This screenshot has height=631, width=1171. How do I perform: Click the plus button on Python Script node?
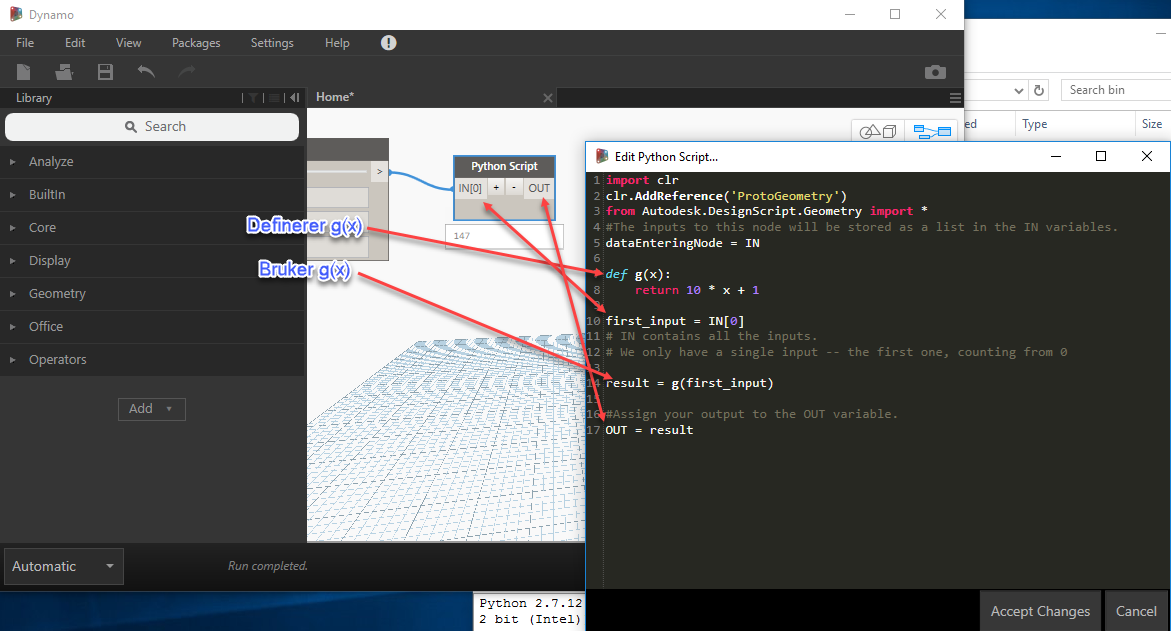click(496, 188)
